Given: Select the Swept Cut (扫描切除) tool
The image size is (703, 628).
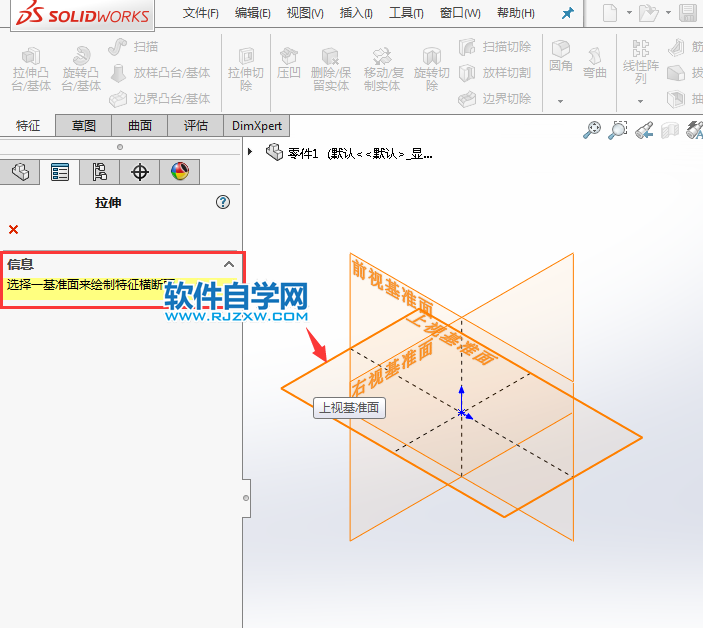Looking at the screenshot, I should [x=495, y=47].
